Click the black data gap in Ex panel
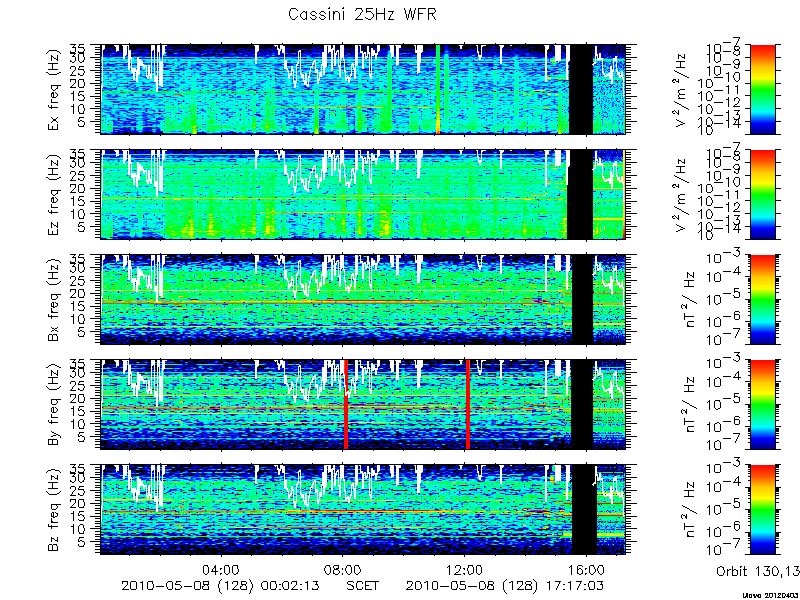 point(581,89)
